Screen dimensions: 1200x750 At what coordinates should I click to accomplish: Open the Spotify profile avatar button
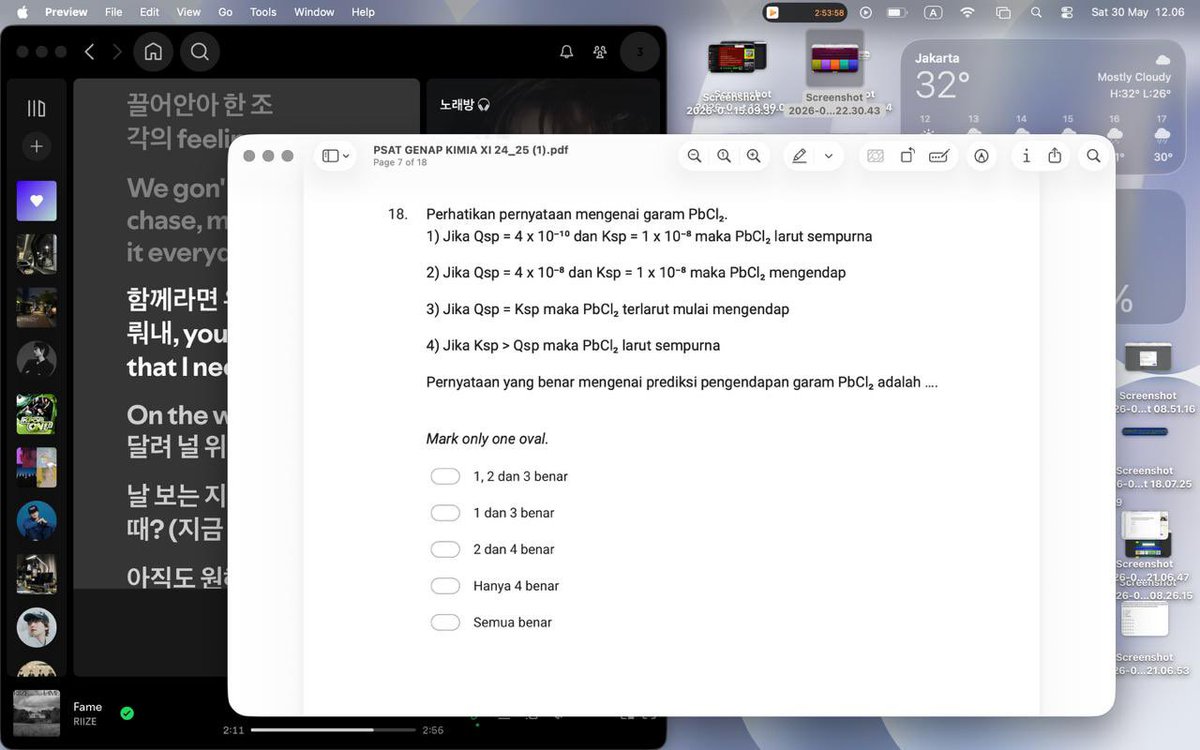pyautogui.click(x=640, y=52)
